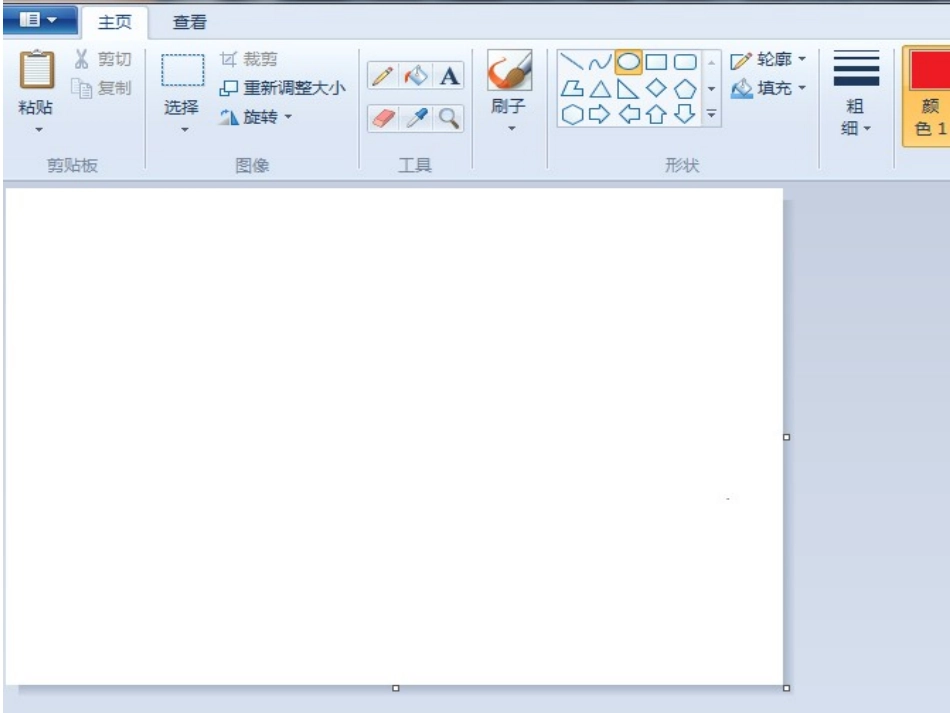The width and height of the screenshot is (950, 713).
Task: Select the Pencil tool
Action: pyautogui.click(x=382, y=76)
